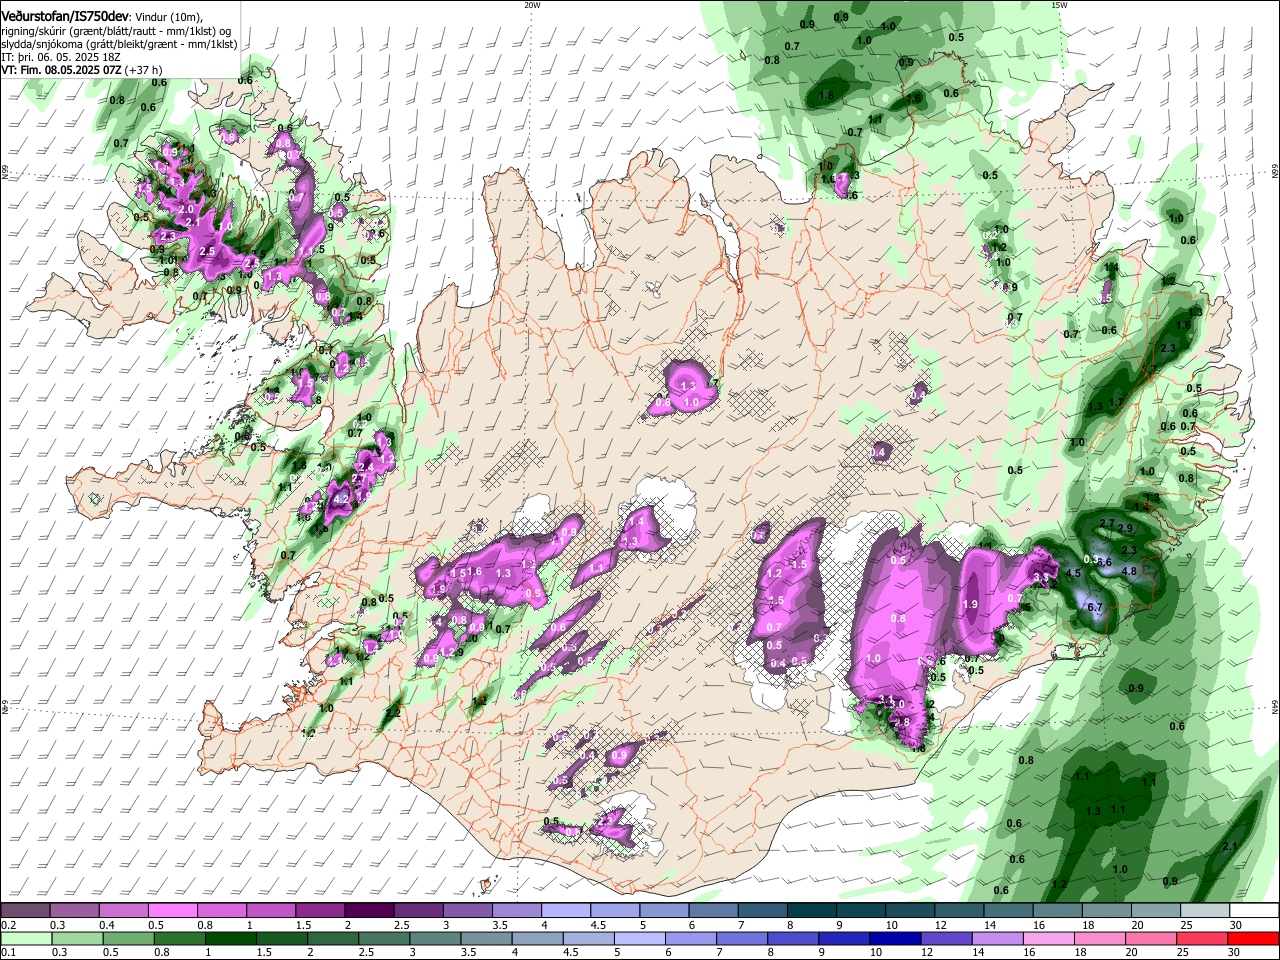
Task: Click the 4.2 snowfall value in the west
Action: [x=340, y=499]
